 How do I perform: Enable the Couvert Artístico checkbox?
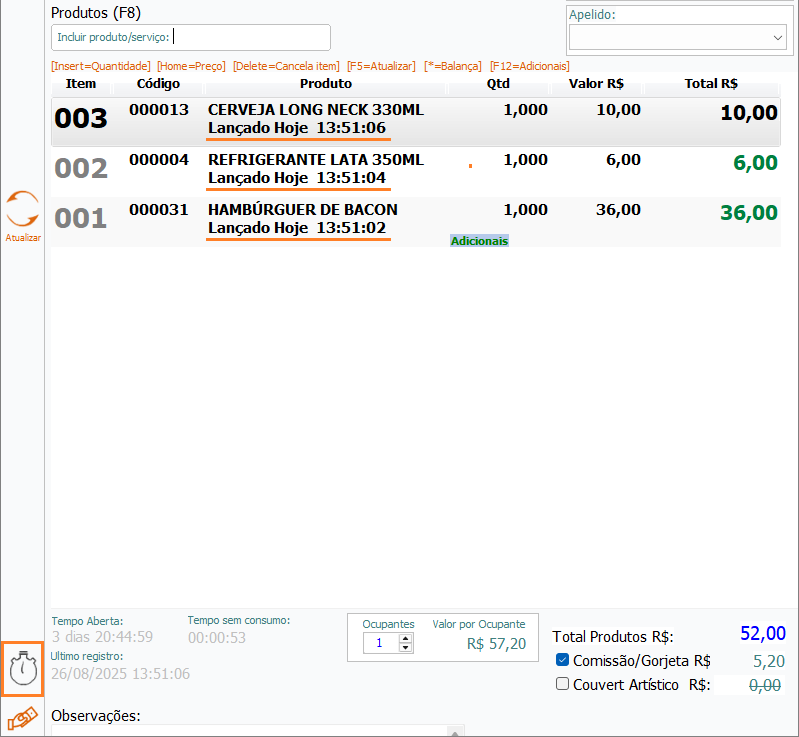562,684
